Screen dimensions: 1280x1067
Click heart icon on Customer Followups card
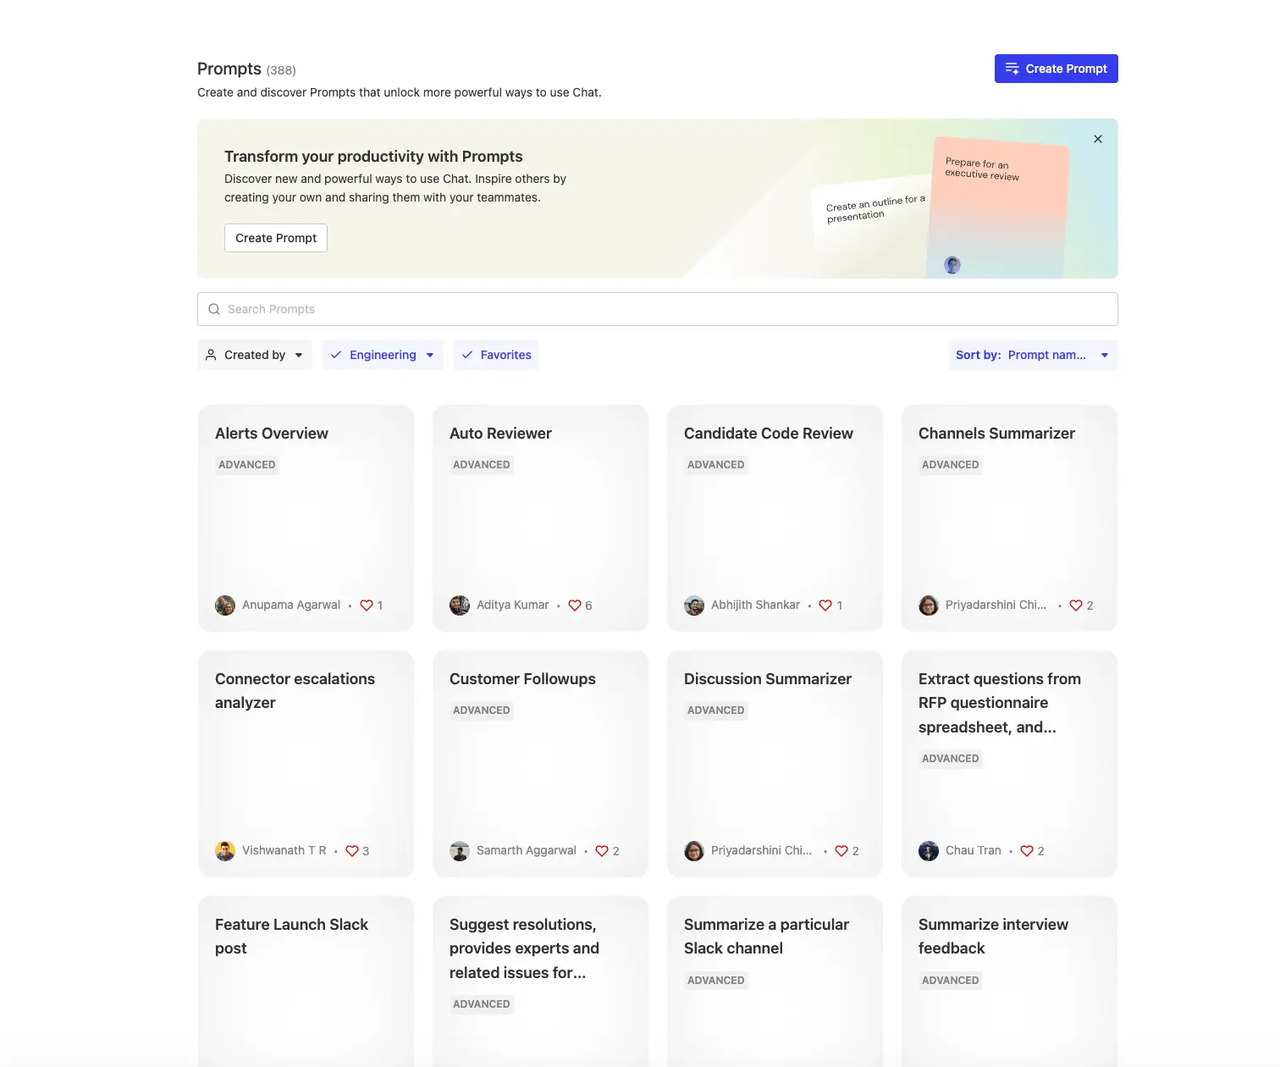point(602,851)
